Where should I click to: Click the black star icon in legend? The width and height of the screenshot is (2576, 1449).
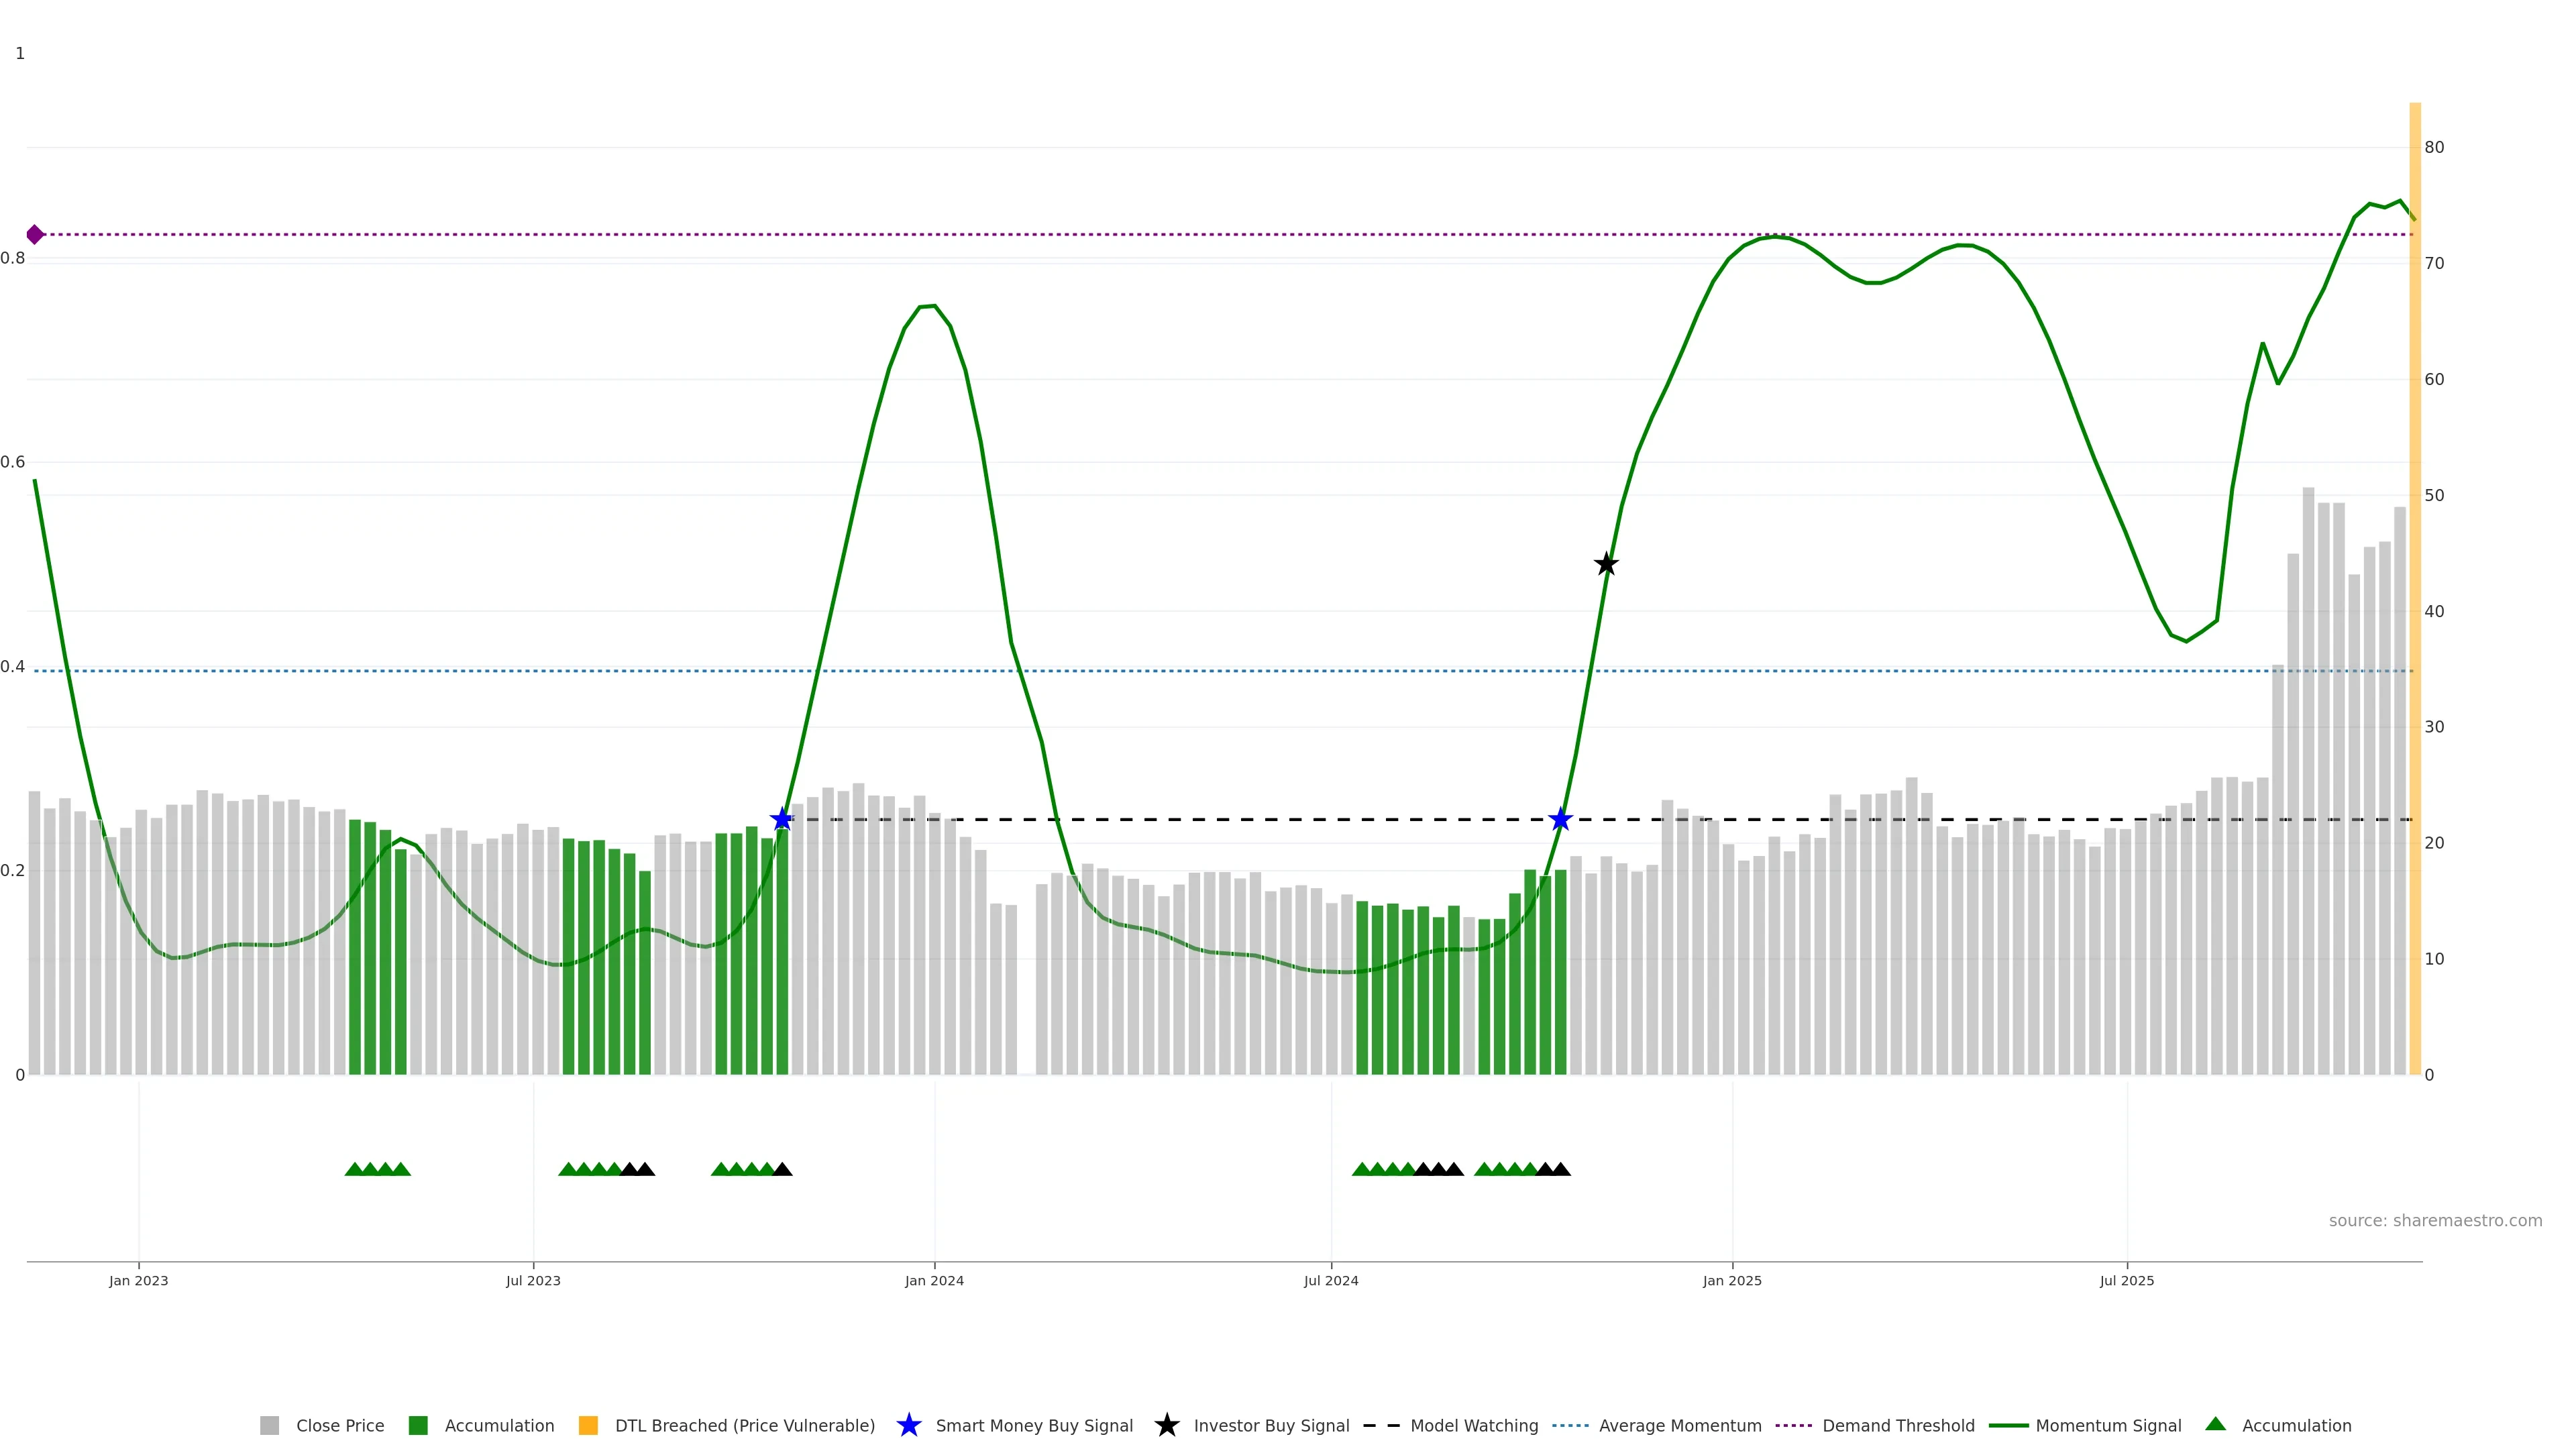1166,1425
